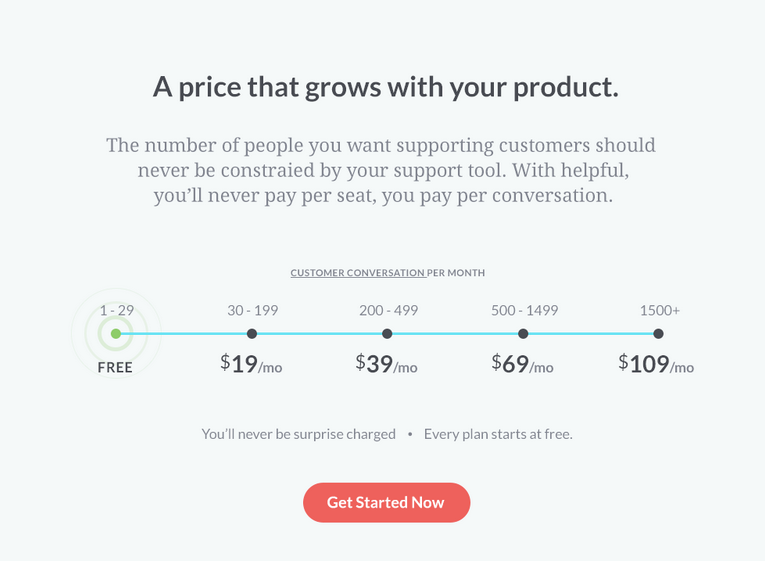Image resolution: width=765 pixels, height=561 pixels.
Task: Click the $39/mo price text
Action: tap(386, 364)
